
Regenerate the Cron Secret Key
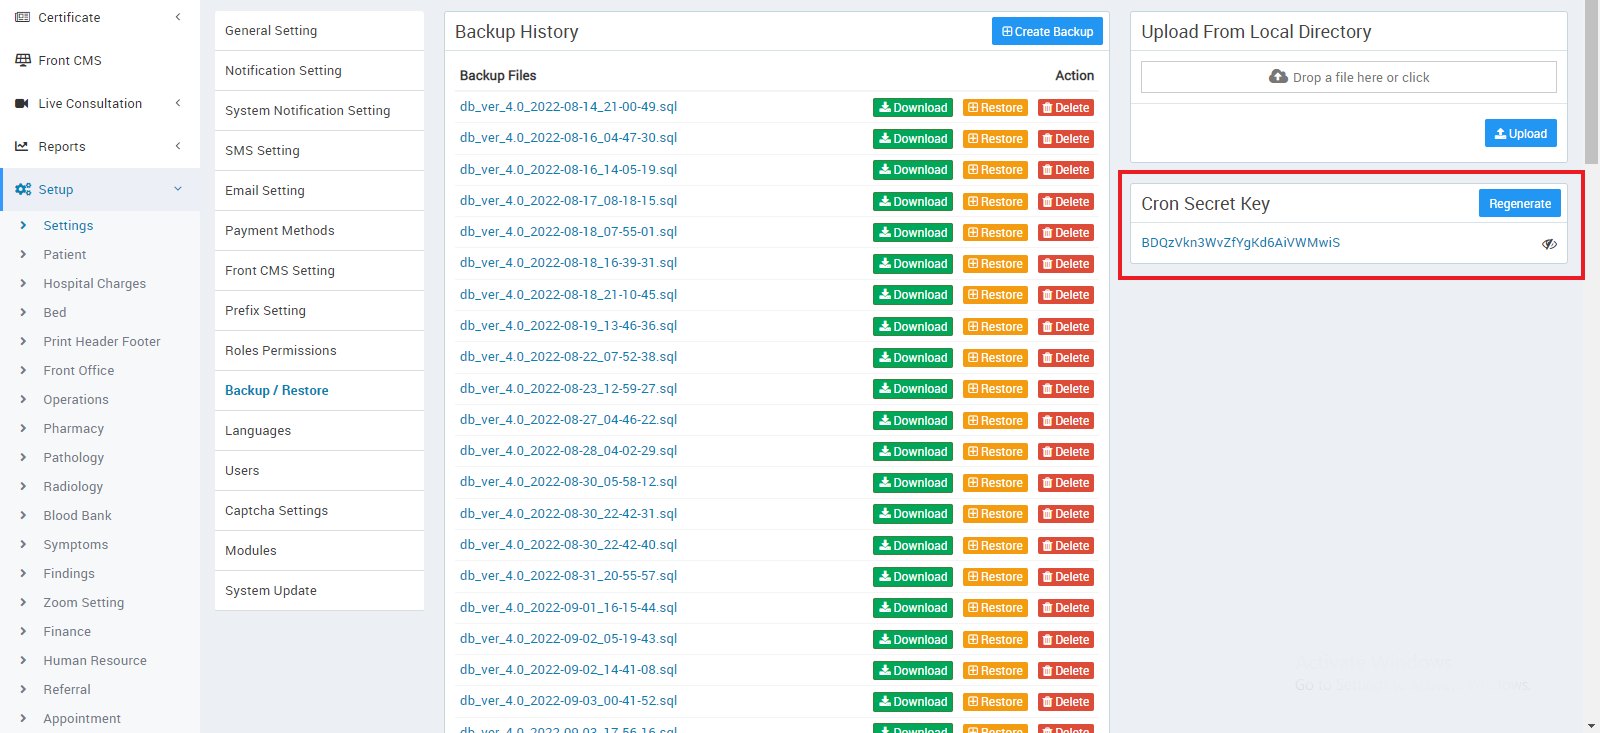tap(1519, 204)
